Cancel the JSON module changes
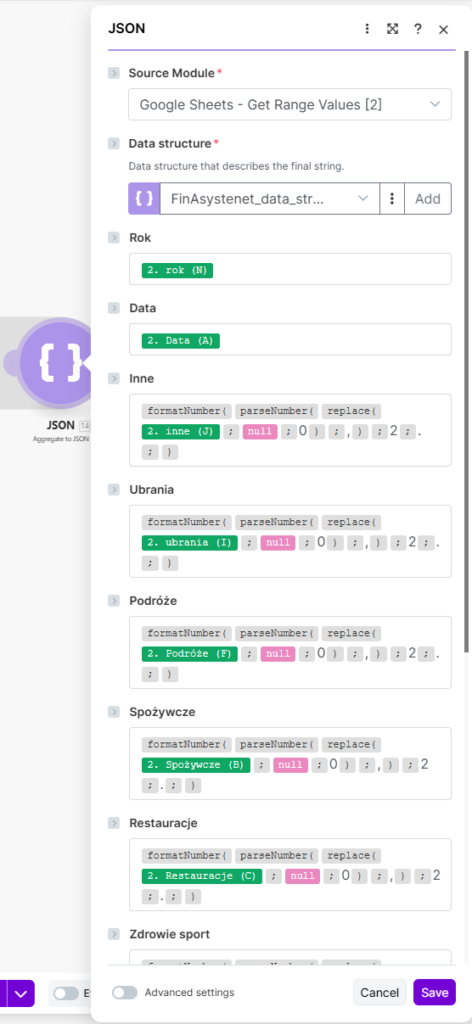 tap(379, 992)
